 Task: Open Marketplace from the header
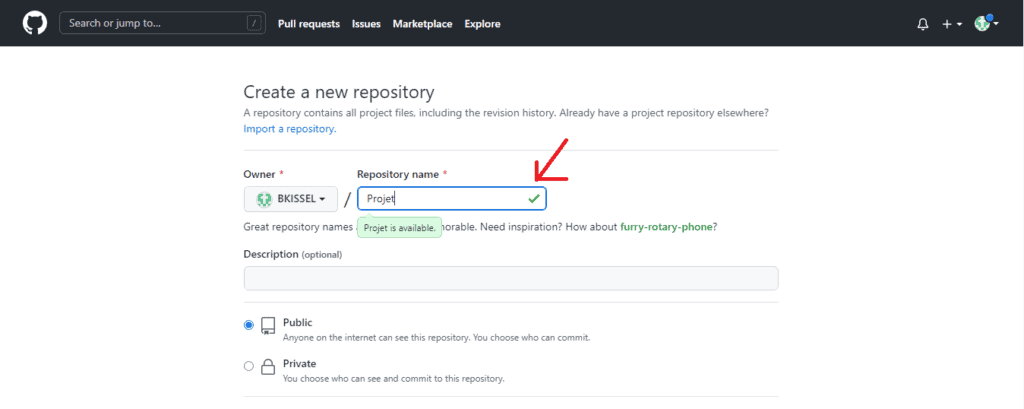tap(422, 24)
